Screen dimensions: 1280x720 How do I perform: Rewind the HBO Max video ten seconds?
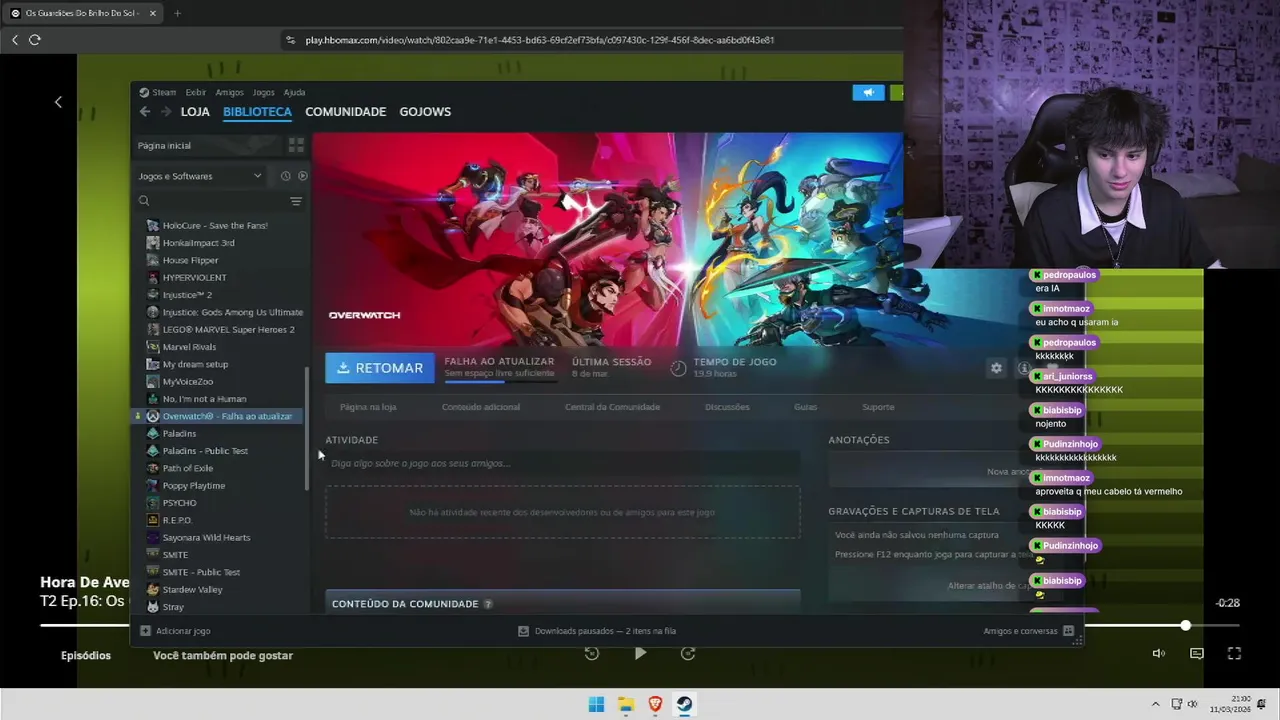(592, 653)
